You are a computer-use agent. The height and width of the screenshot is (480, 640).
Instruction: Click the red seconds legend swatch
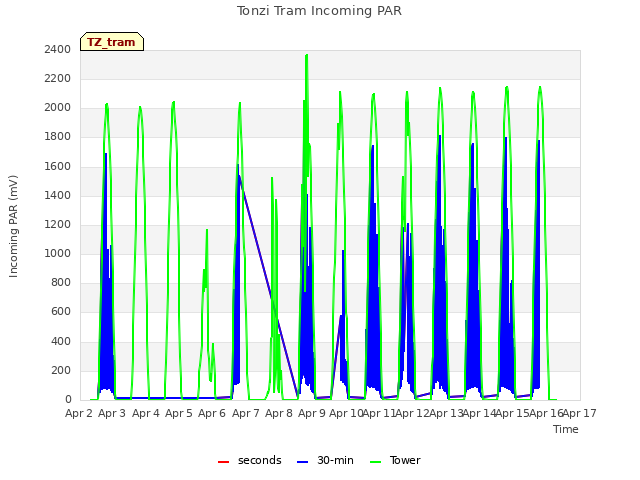coord(223,462)
